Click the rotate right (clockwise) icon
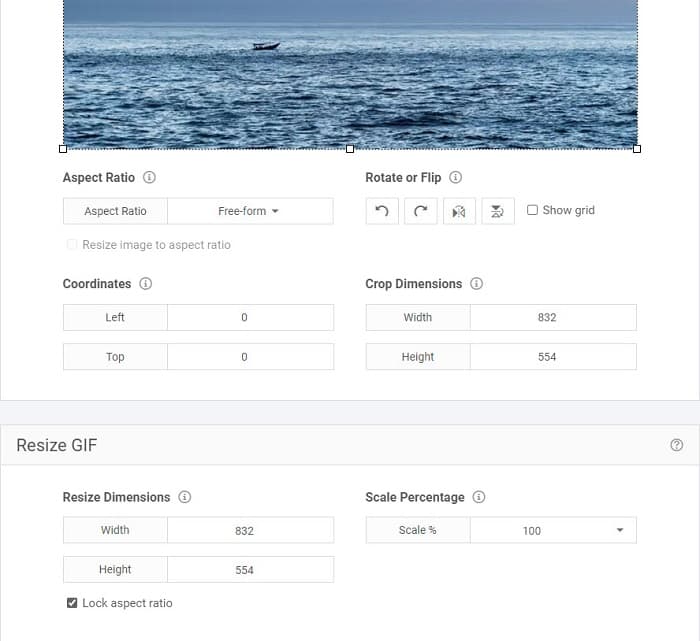This screenshot has height=641, width=700. click(420, 211)
